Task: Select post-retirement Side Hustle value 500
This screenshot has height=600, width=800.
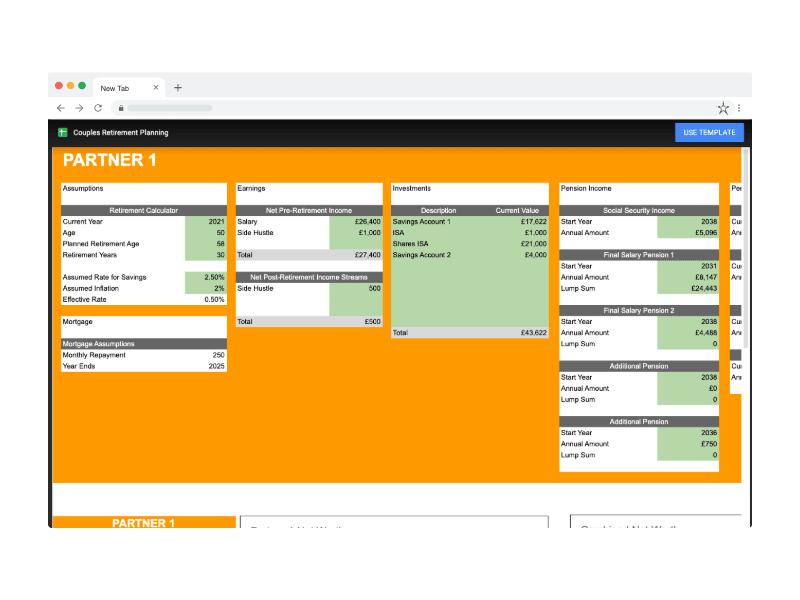Action: point(356,288)
